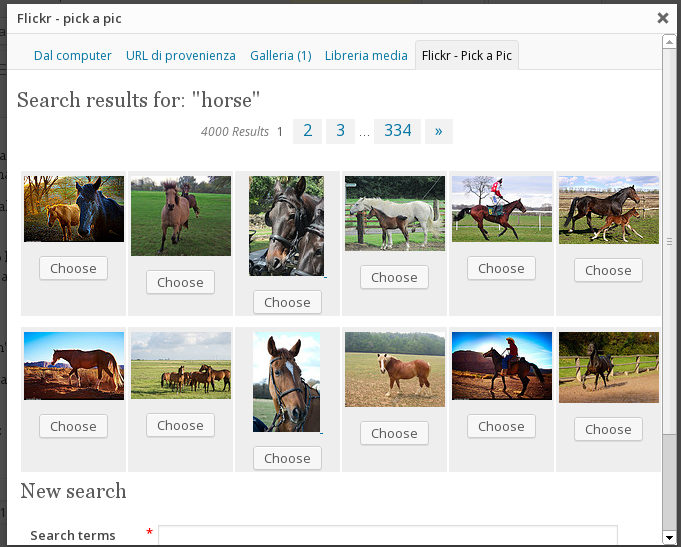Close the Flickr pick a pic dialog
Viewport: 681px width, 547px height.
663,18
